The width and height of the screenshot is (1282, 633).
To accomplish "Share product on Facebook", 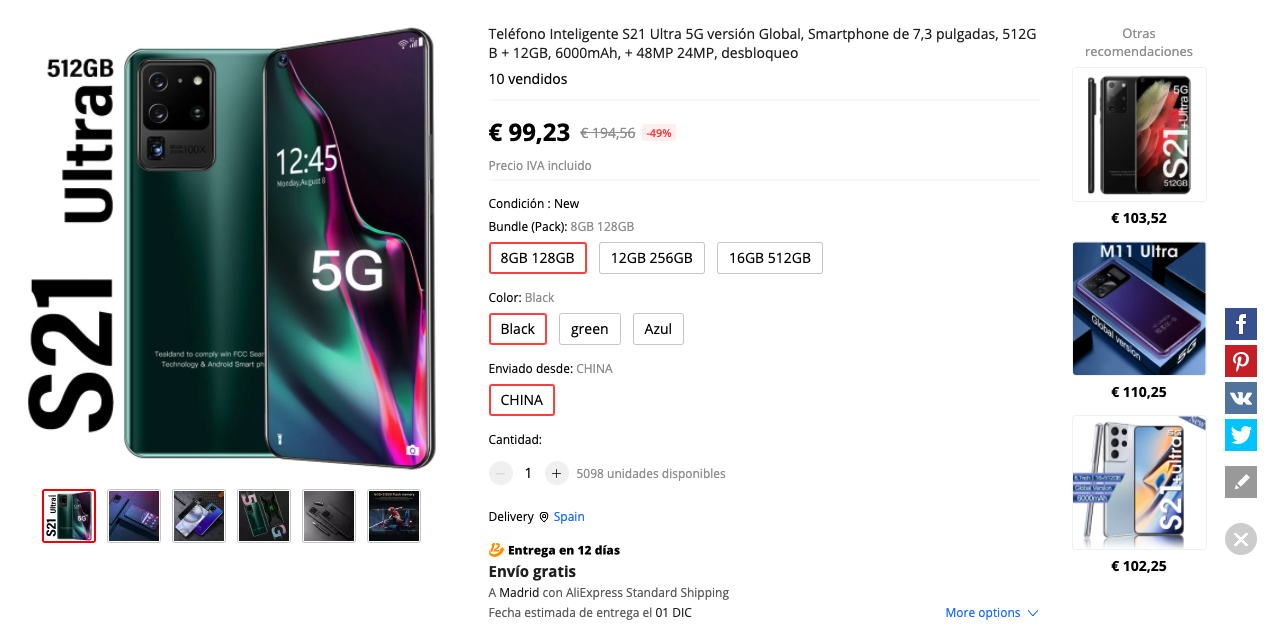I will coord(1241,324).
